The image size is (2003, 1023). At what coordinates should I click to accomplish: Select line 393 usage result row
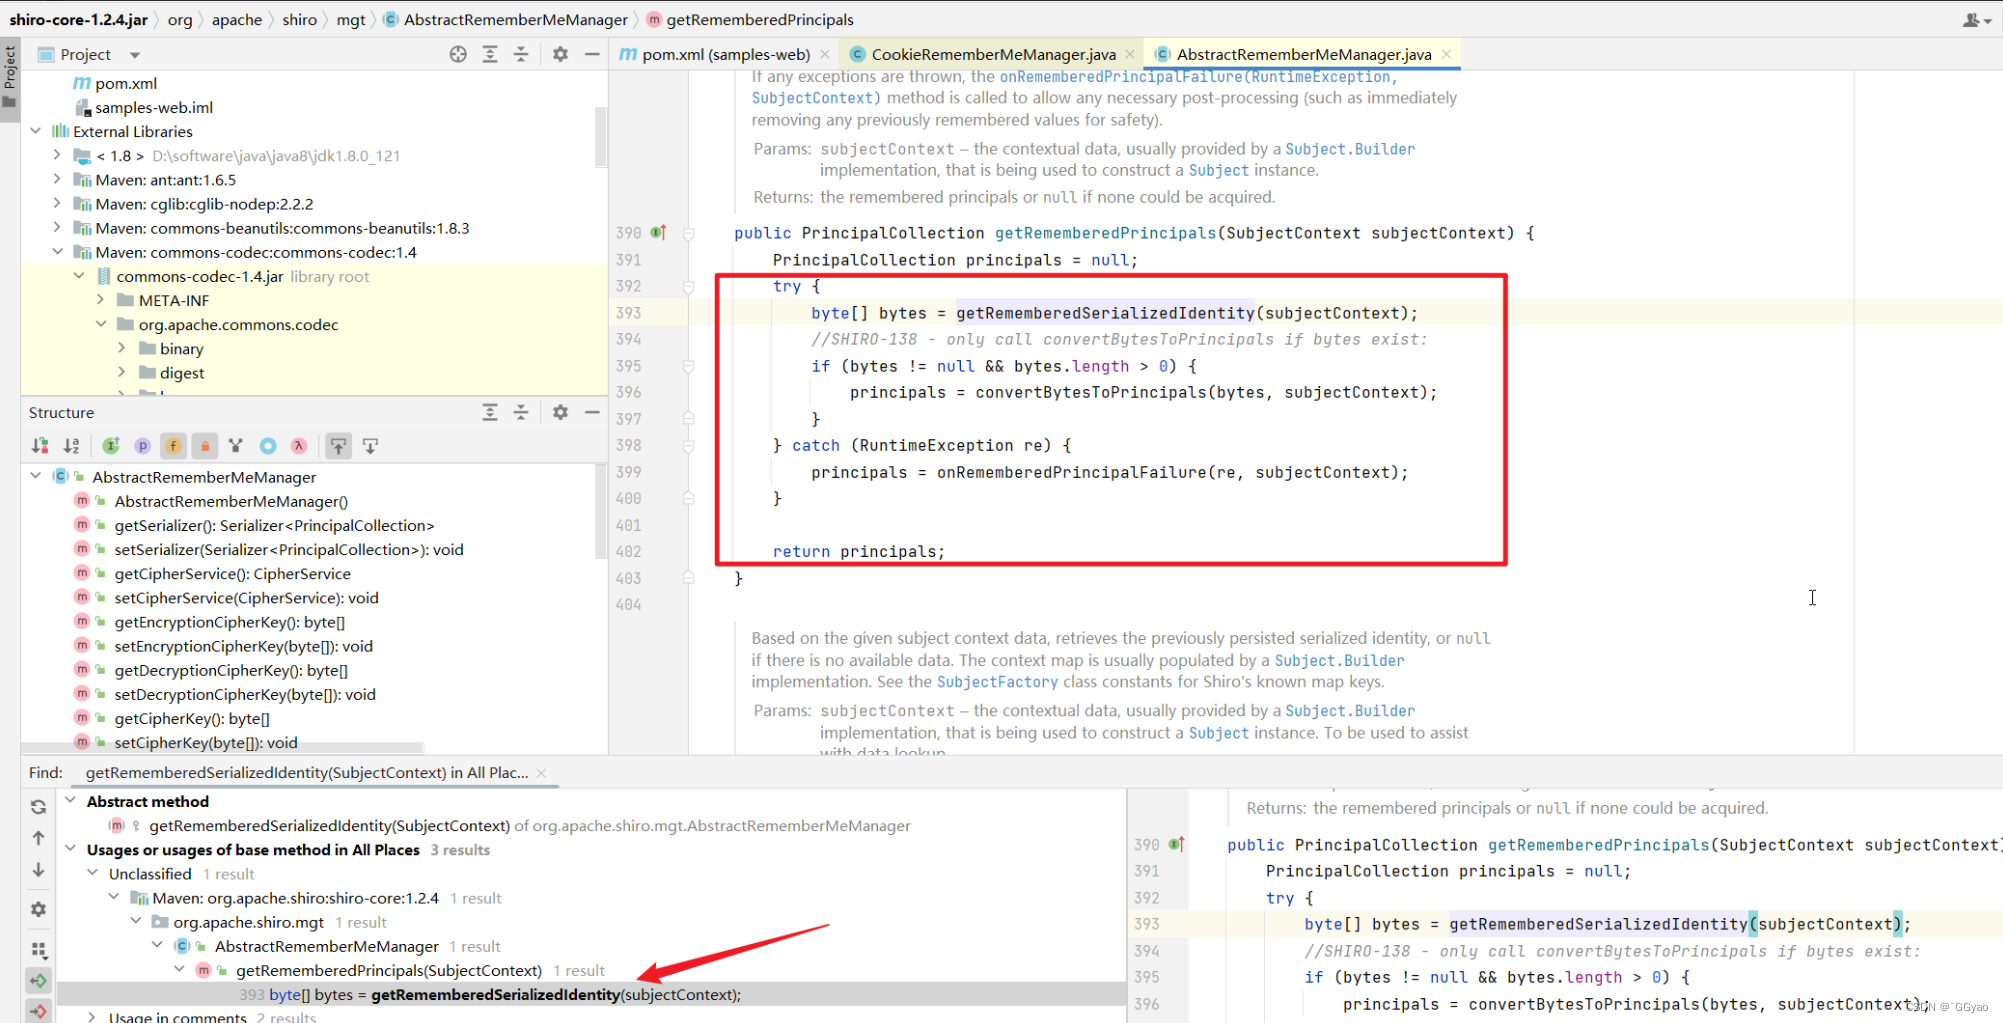click(x=591, y=994)
